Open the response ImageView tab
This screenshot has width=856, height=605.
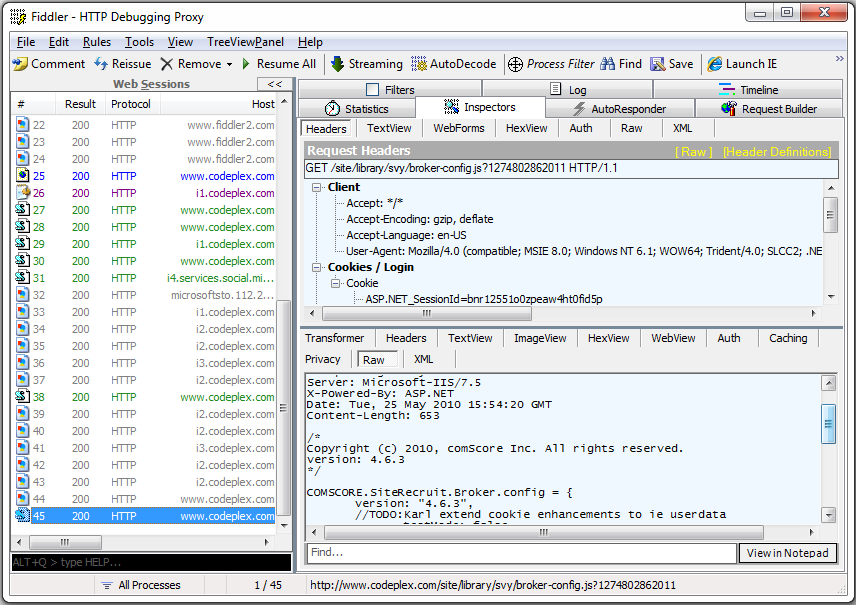540,338
